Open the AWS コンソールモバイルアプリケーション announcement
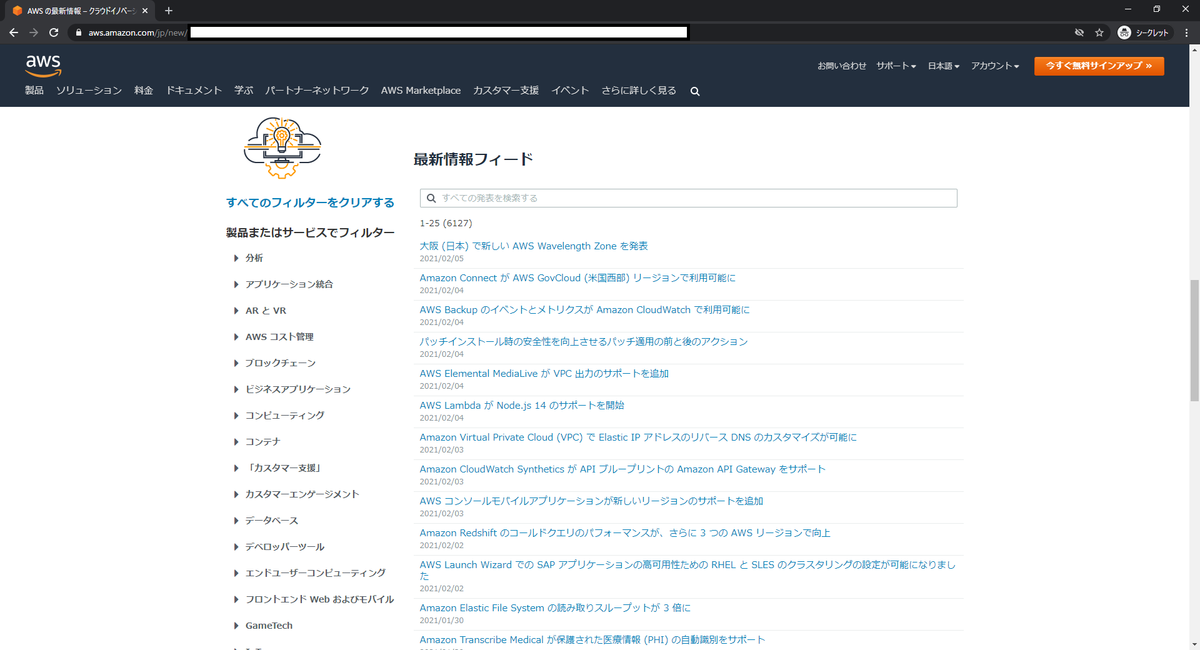 click(592, 501)
